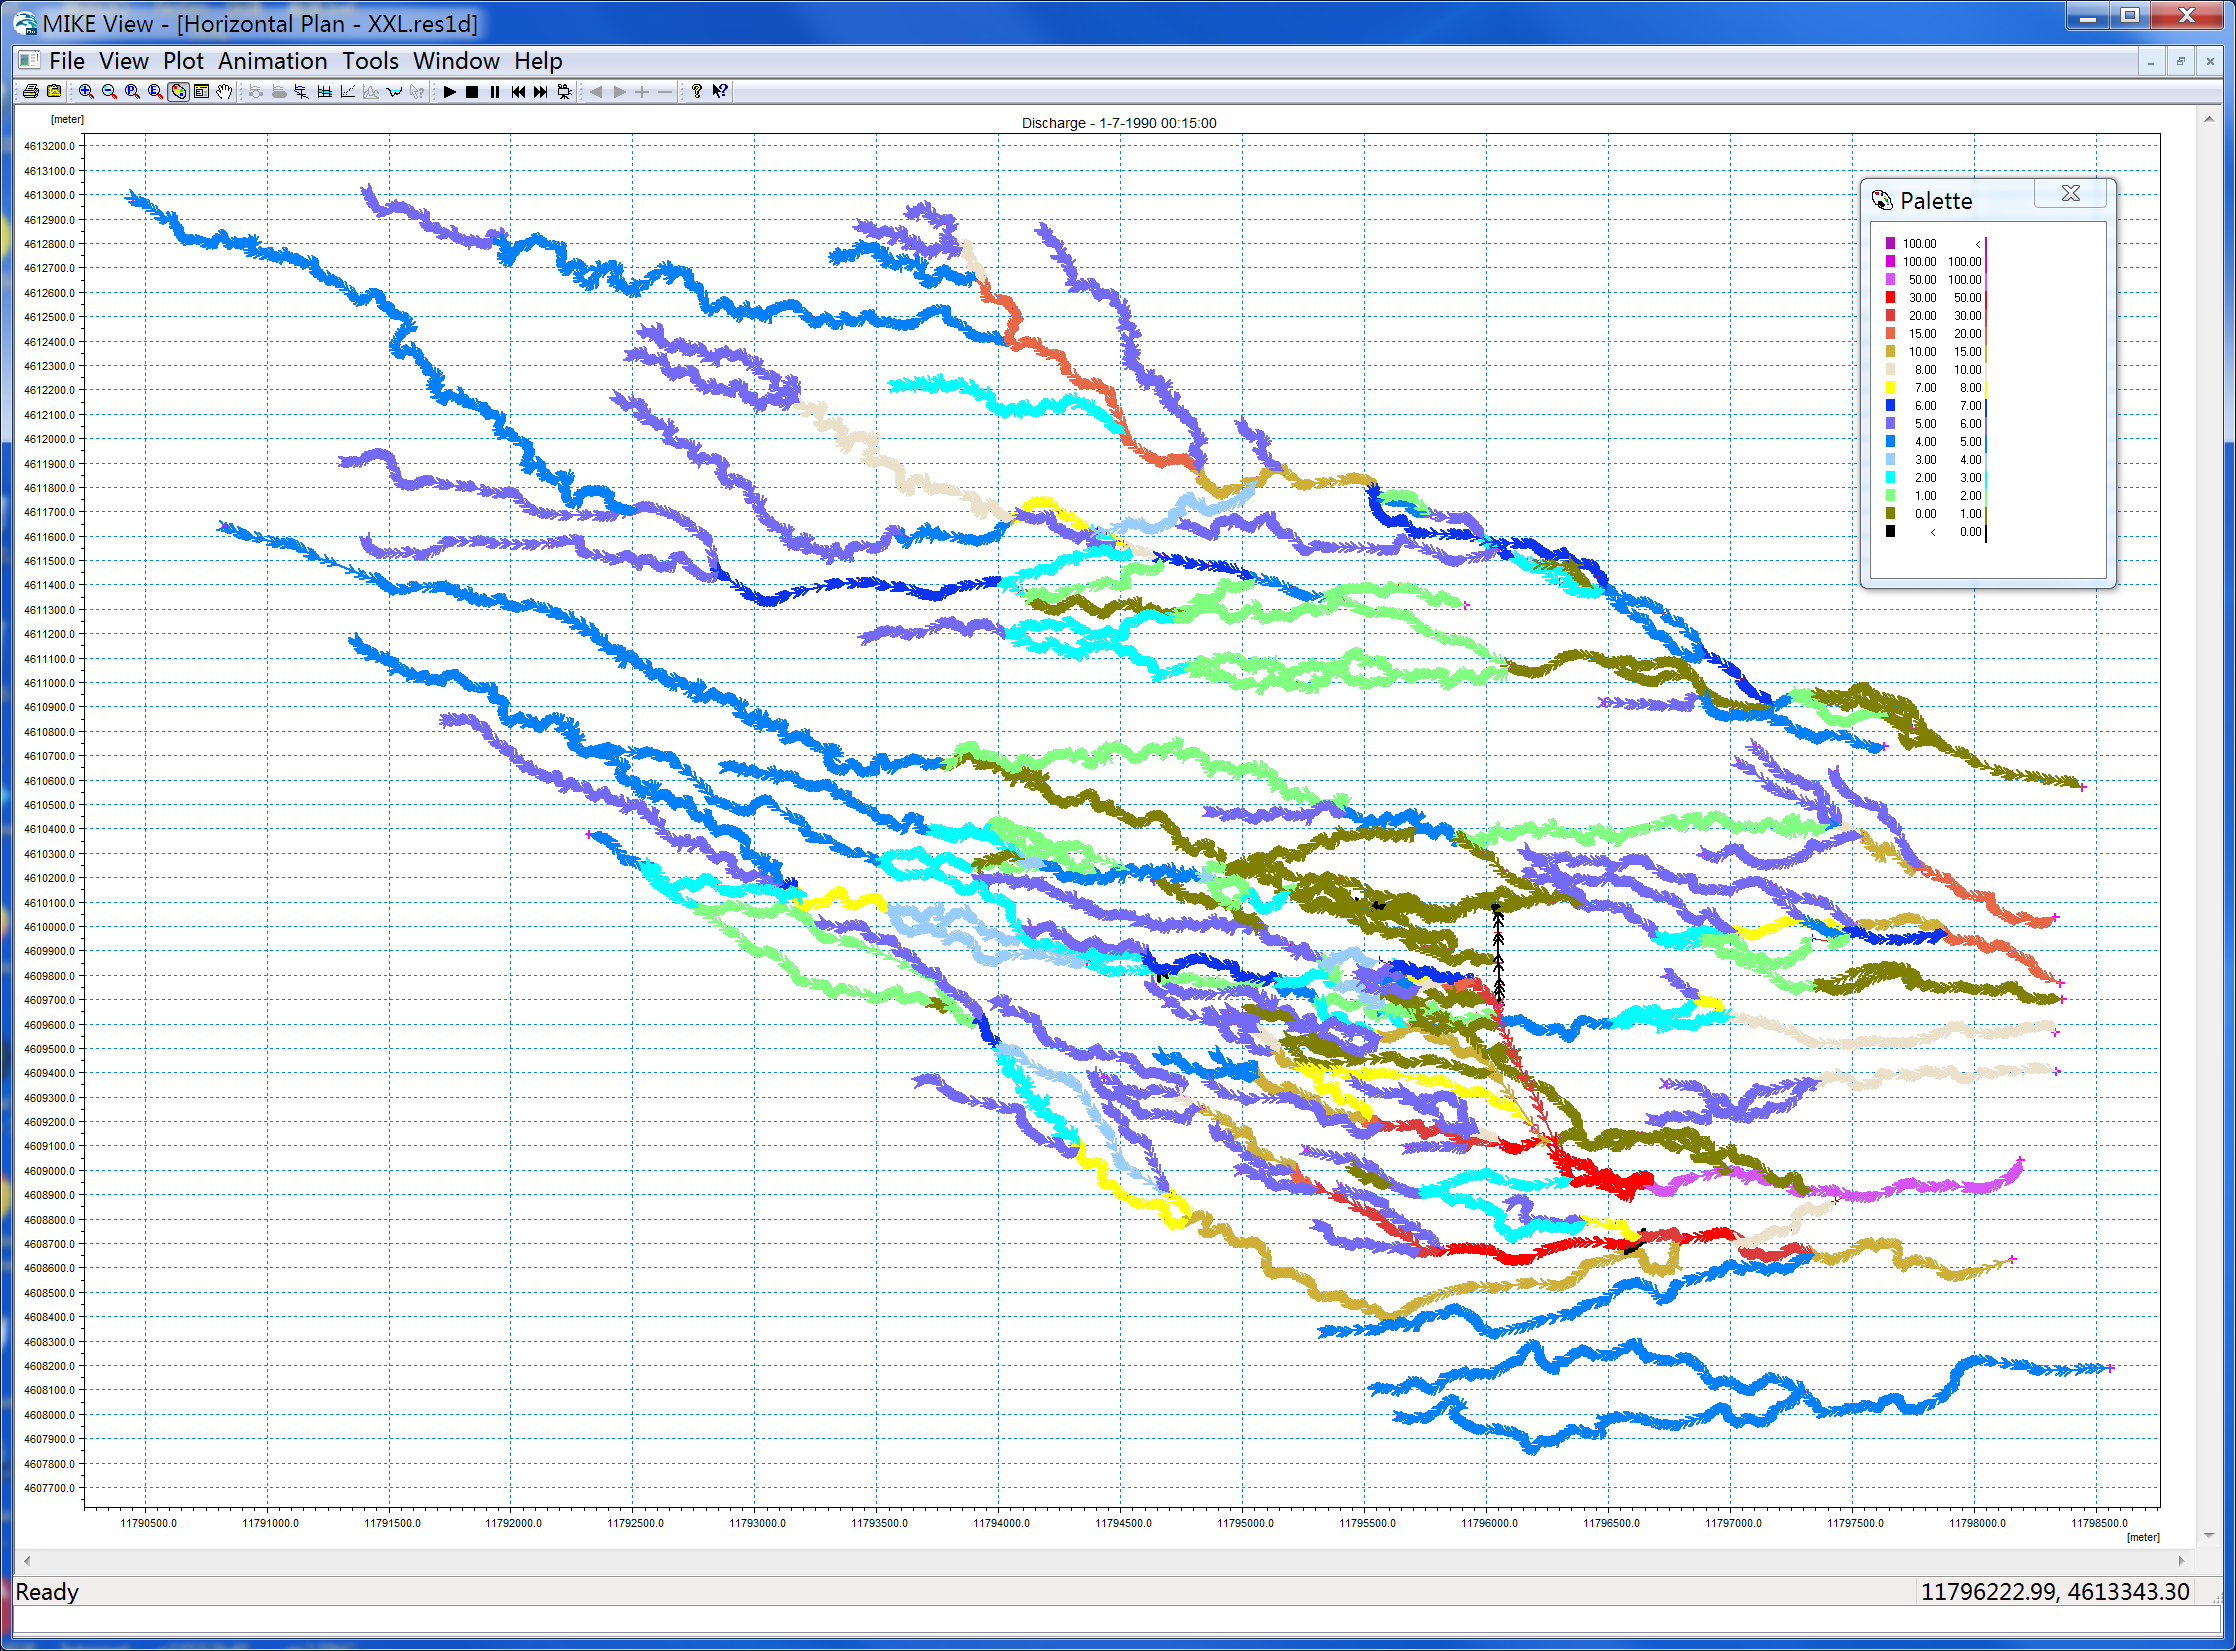Click the video camera record icon
Viewport: 2236px width, 1651px height.
click(x=565, y=92)
